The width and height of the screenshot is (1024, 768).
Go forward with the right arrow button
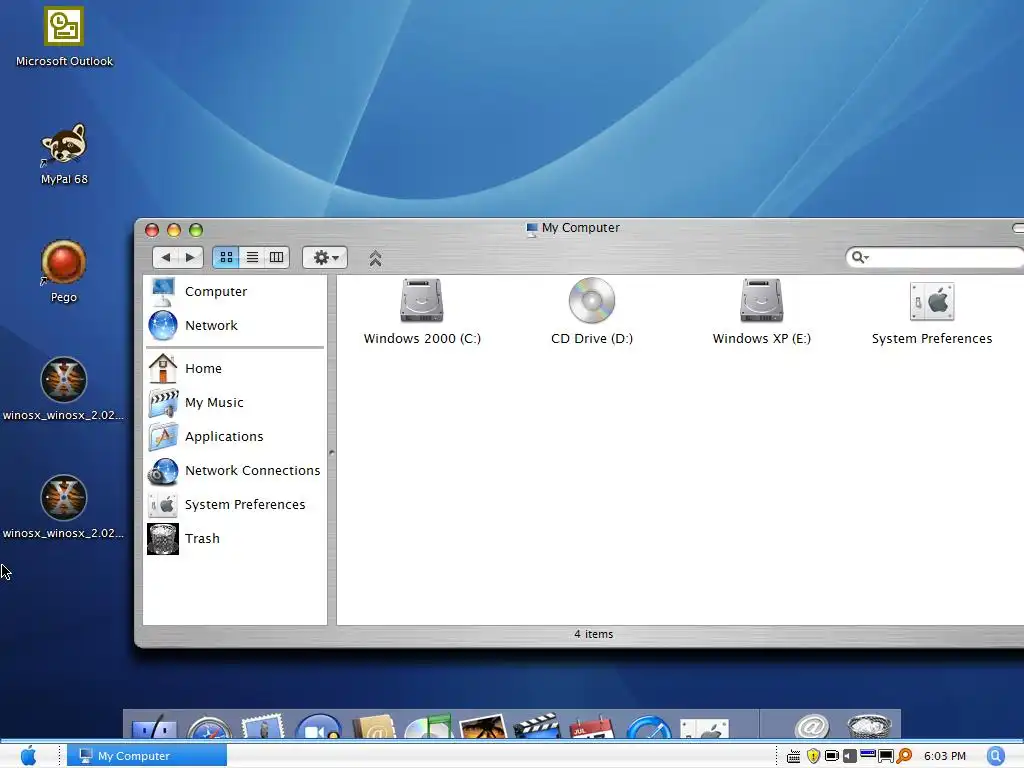pyautogui.click(x=191, y=257)
